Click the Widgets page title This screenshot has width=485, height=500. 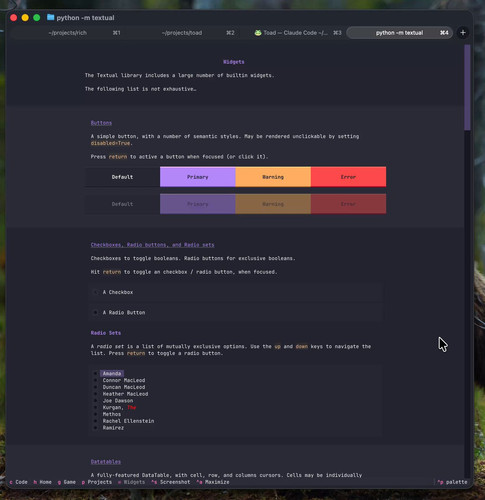(x=234, y=62)
